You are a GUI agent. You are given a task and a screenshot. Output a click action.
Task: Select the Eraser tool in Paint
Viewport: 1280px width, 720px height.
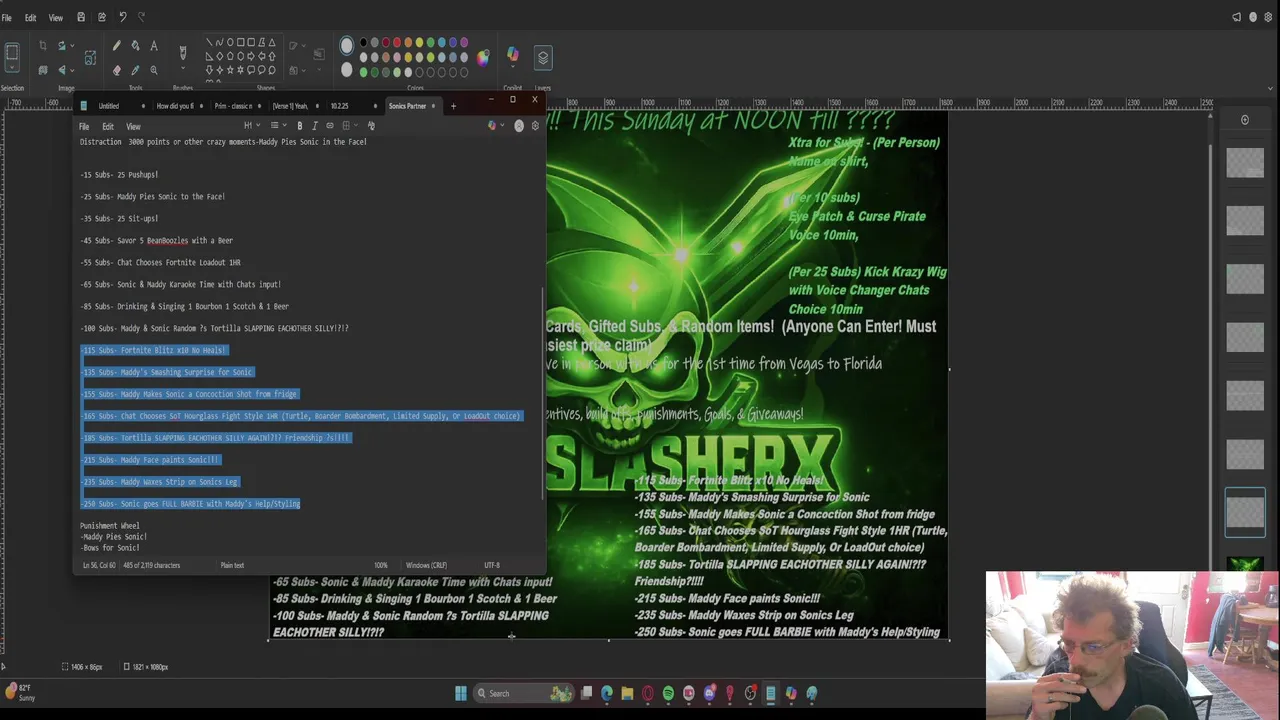pos(116,70)
